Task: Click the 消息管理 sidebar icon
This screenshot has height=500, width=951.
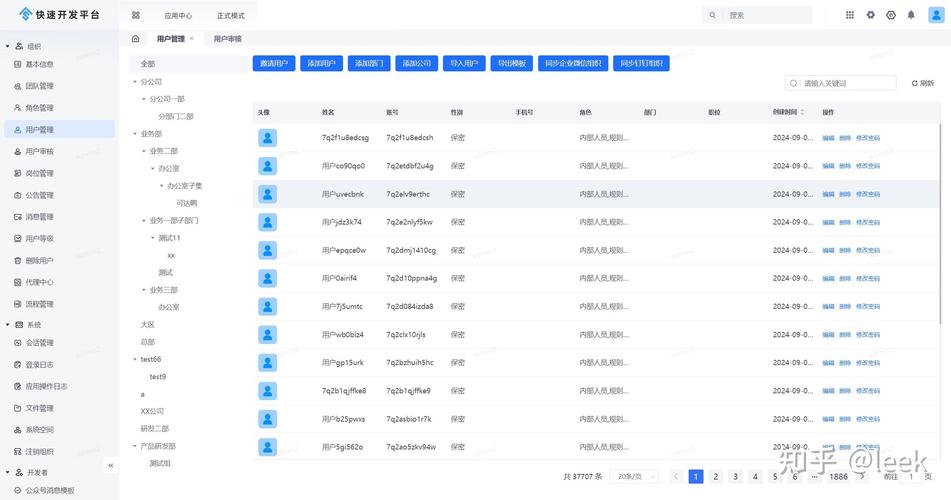Action: point(18,217)
